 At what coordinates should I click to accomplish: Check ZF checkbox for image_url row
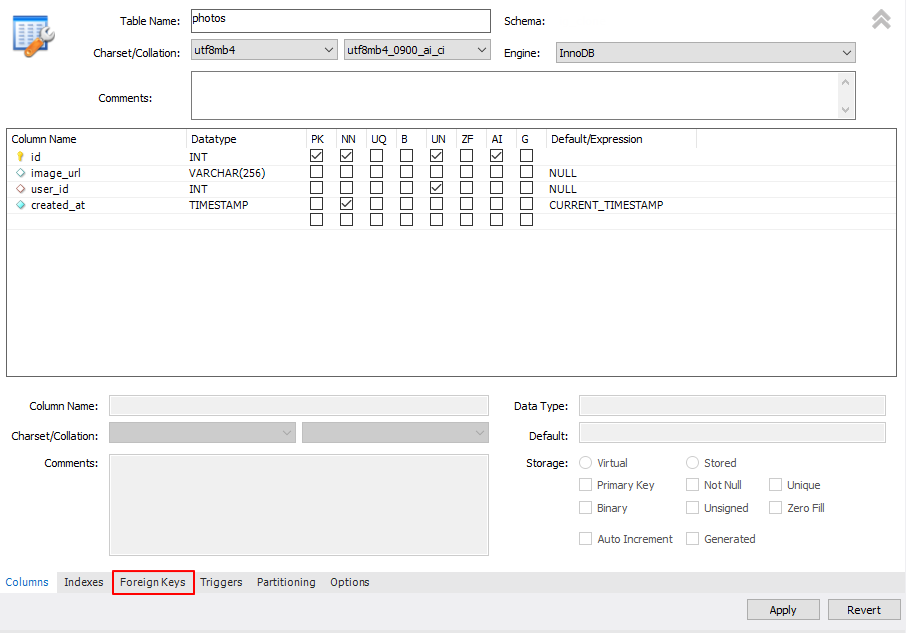point(466,172)
